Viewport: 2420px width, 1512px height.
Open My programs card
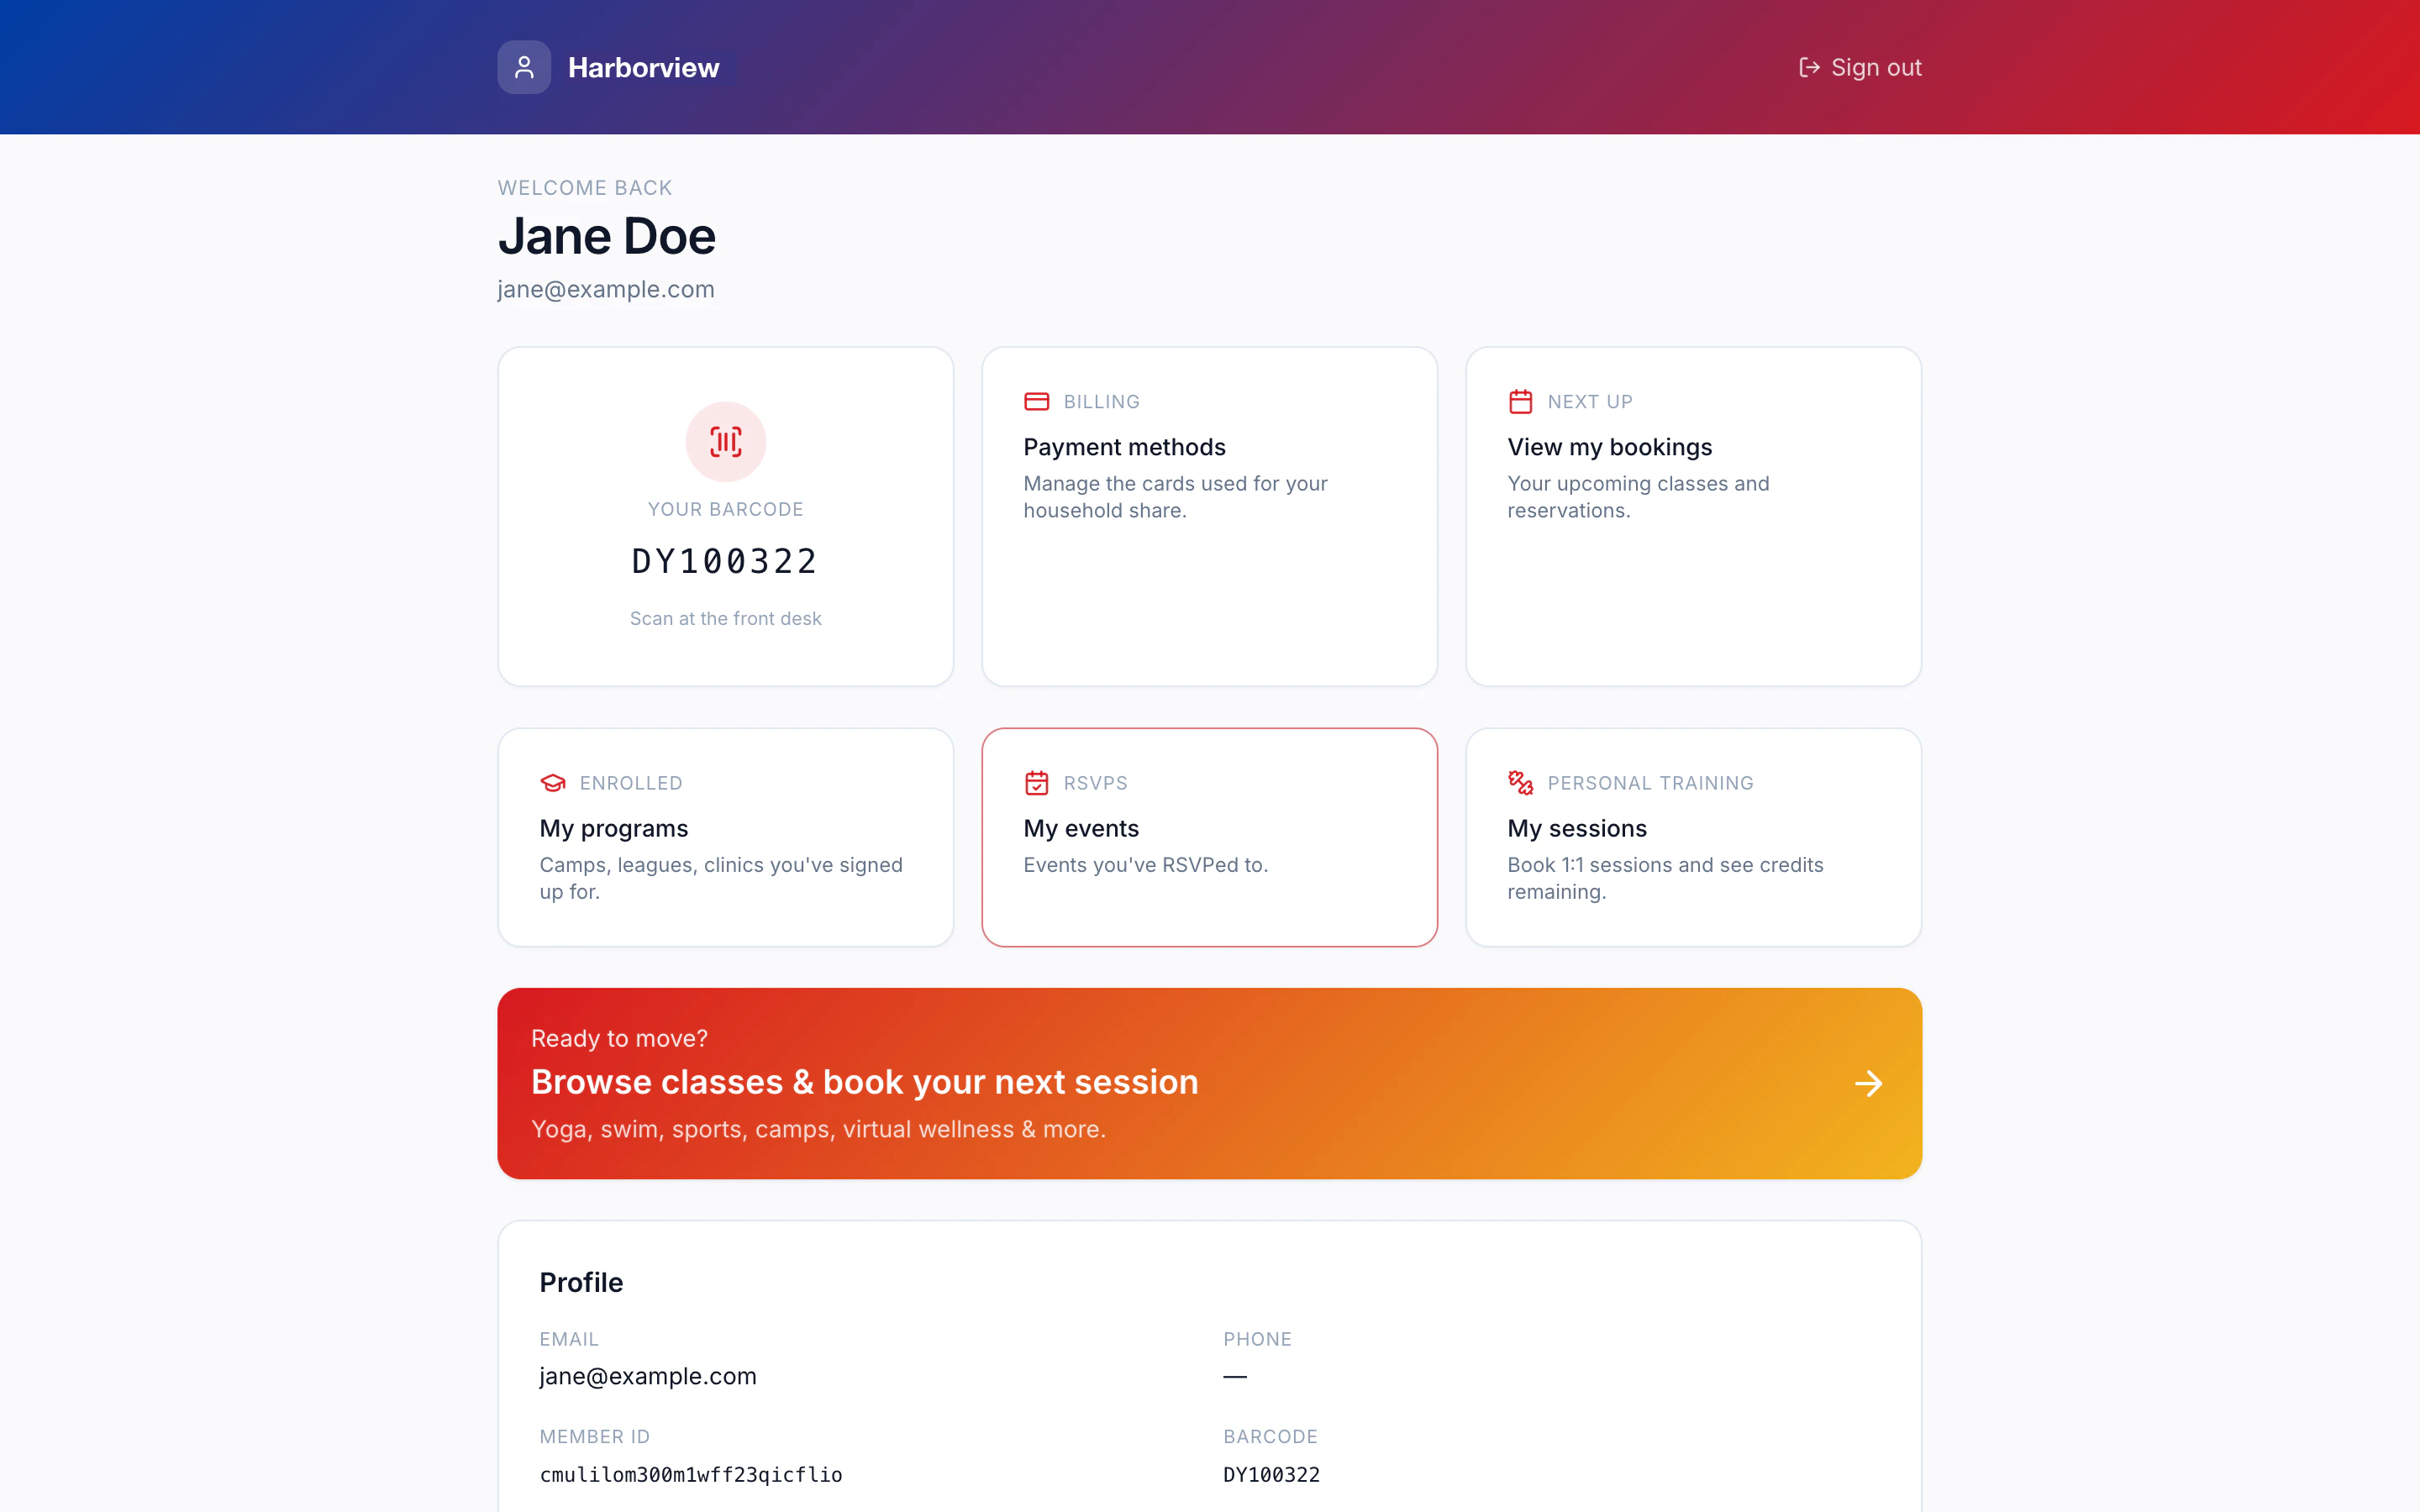pyautogui.click(x=726, y=837)
